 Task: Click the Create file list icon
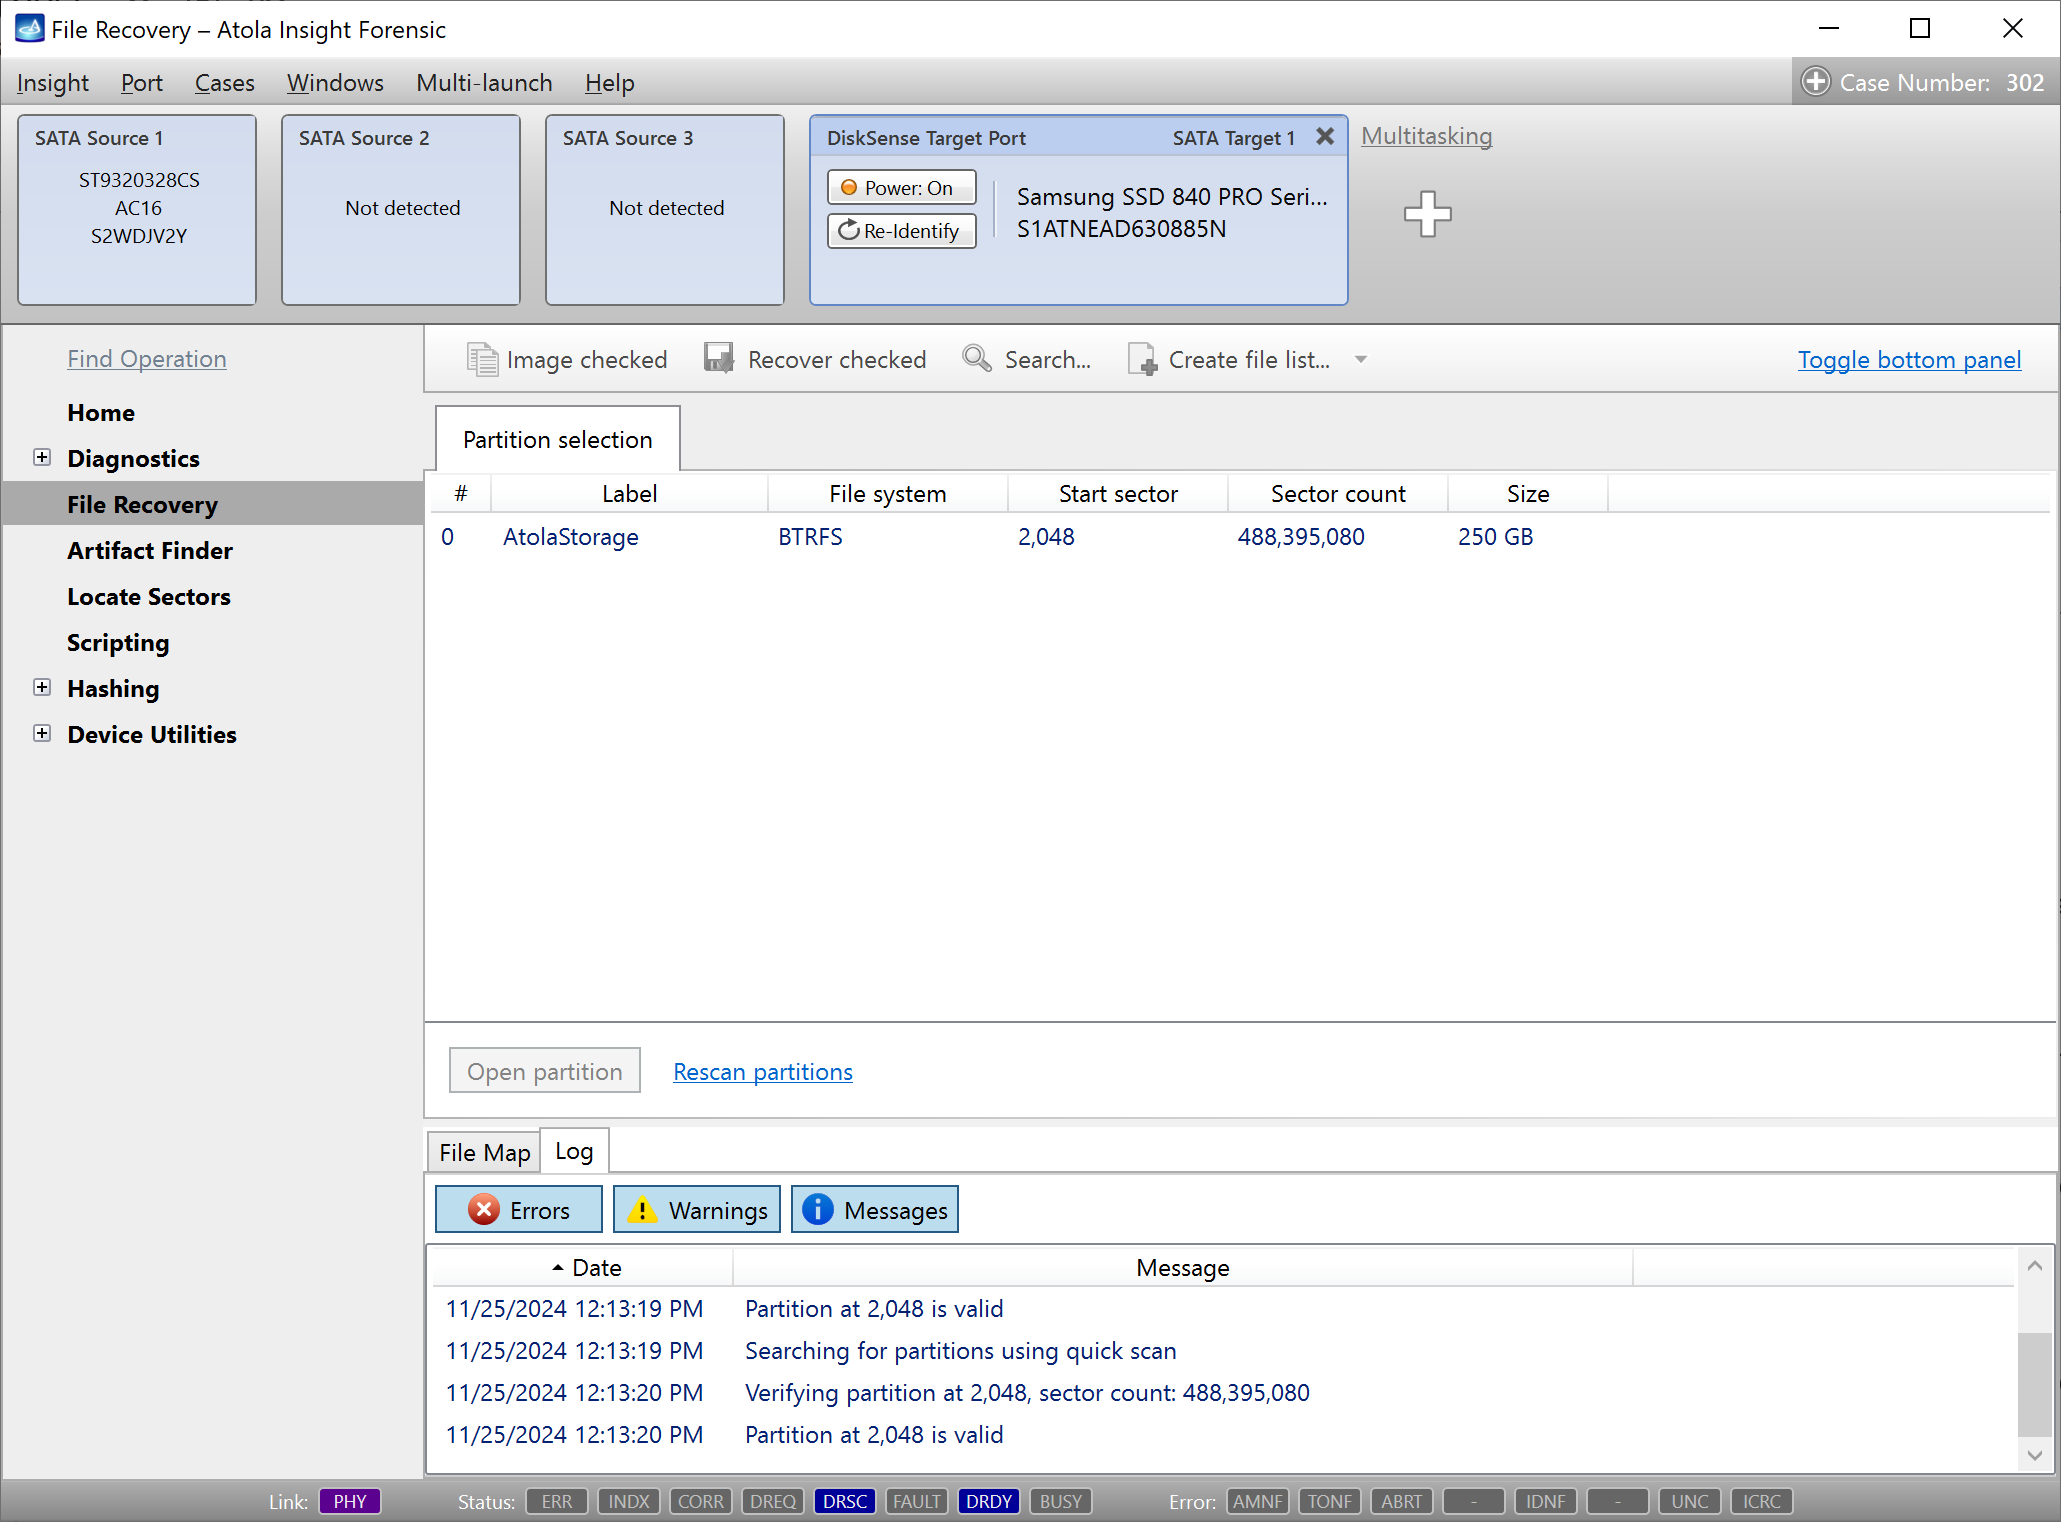1141,358
